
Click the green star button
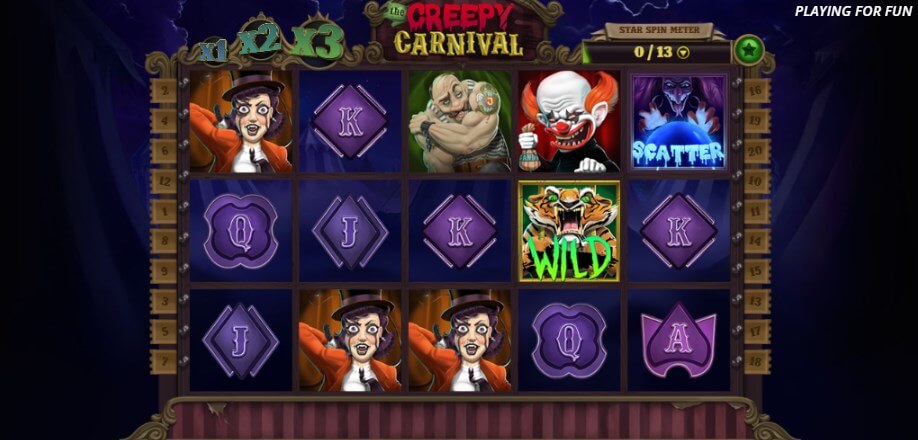click(749, 50)
